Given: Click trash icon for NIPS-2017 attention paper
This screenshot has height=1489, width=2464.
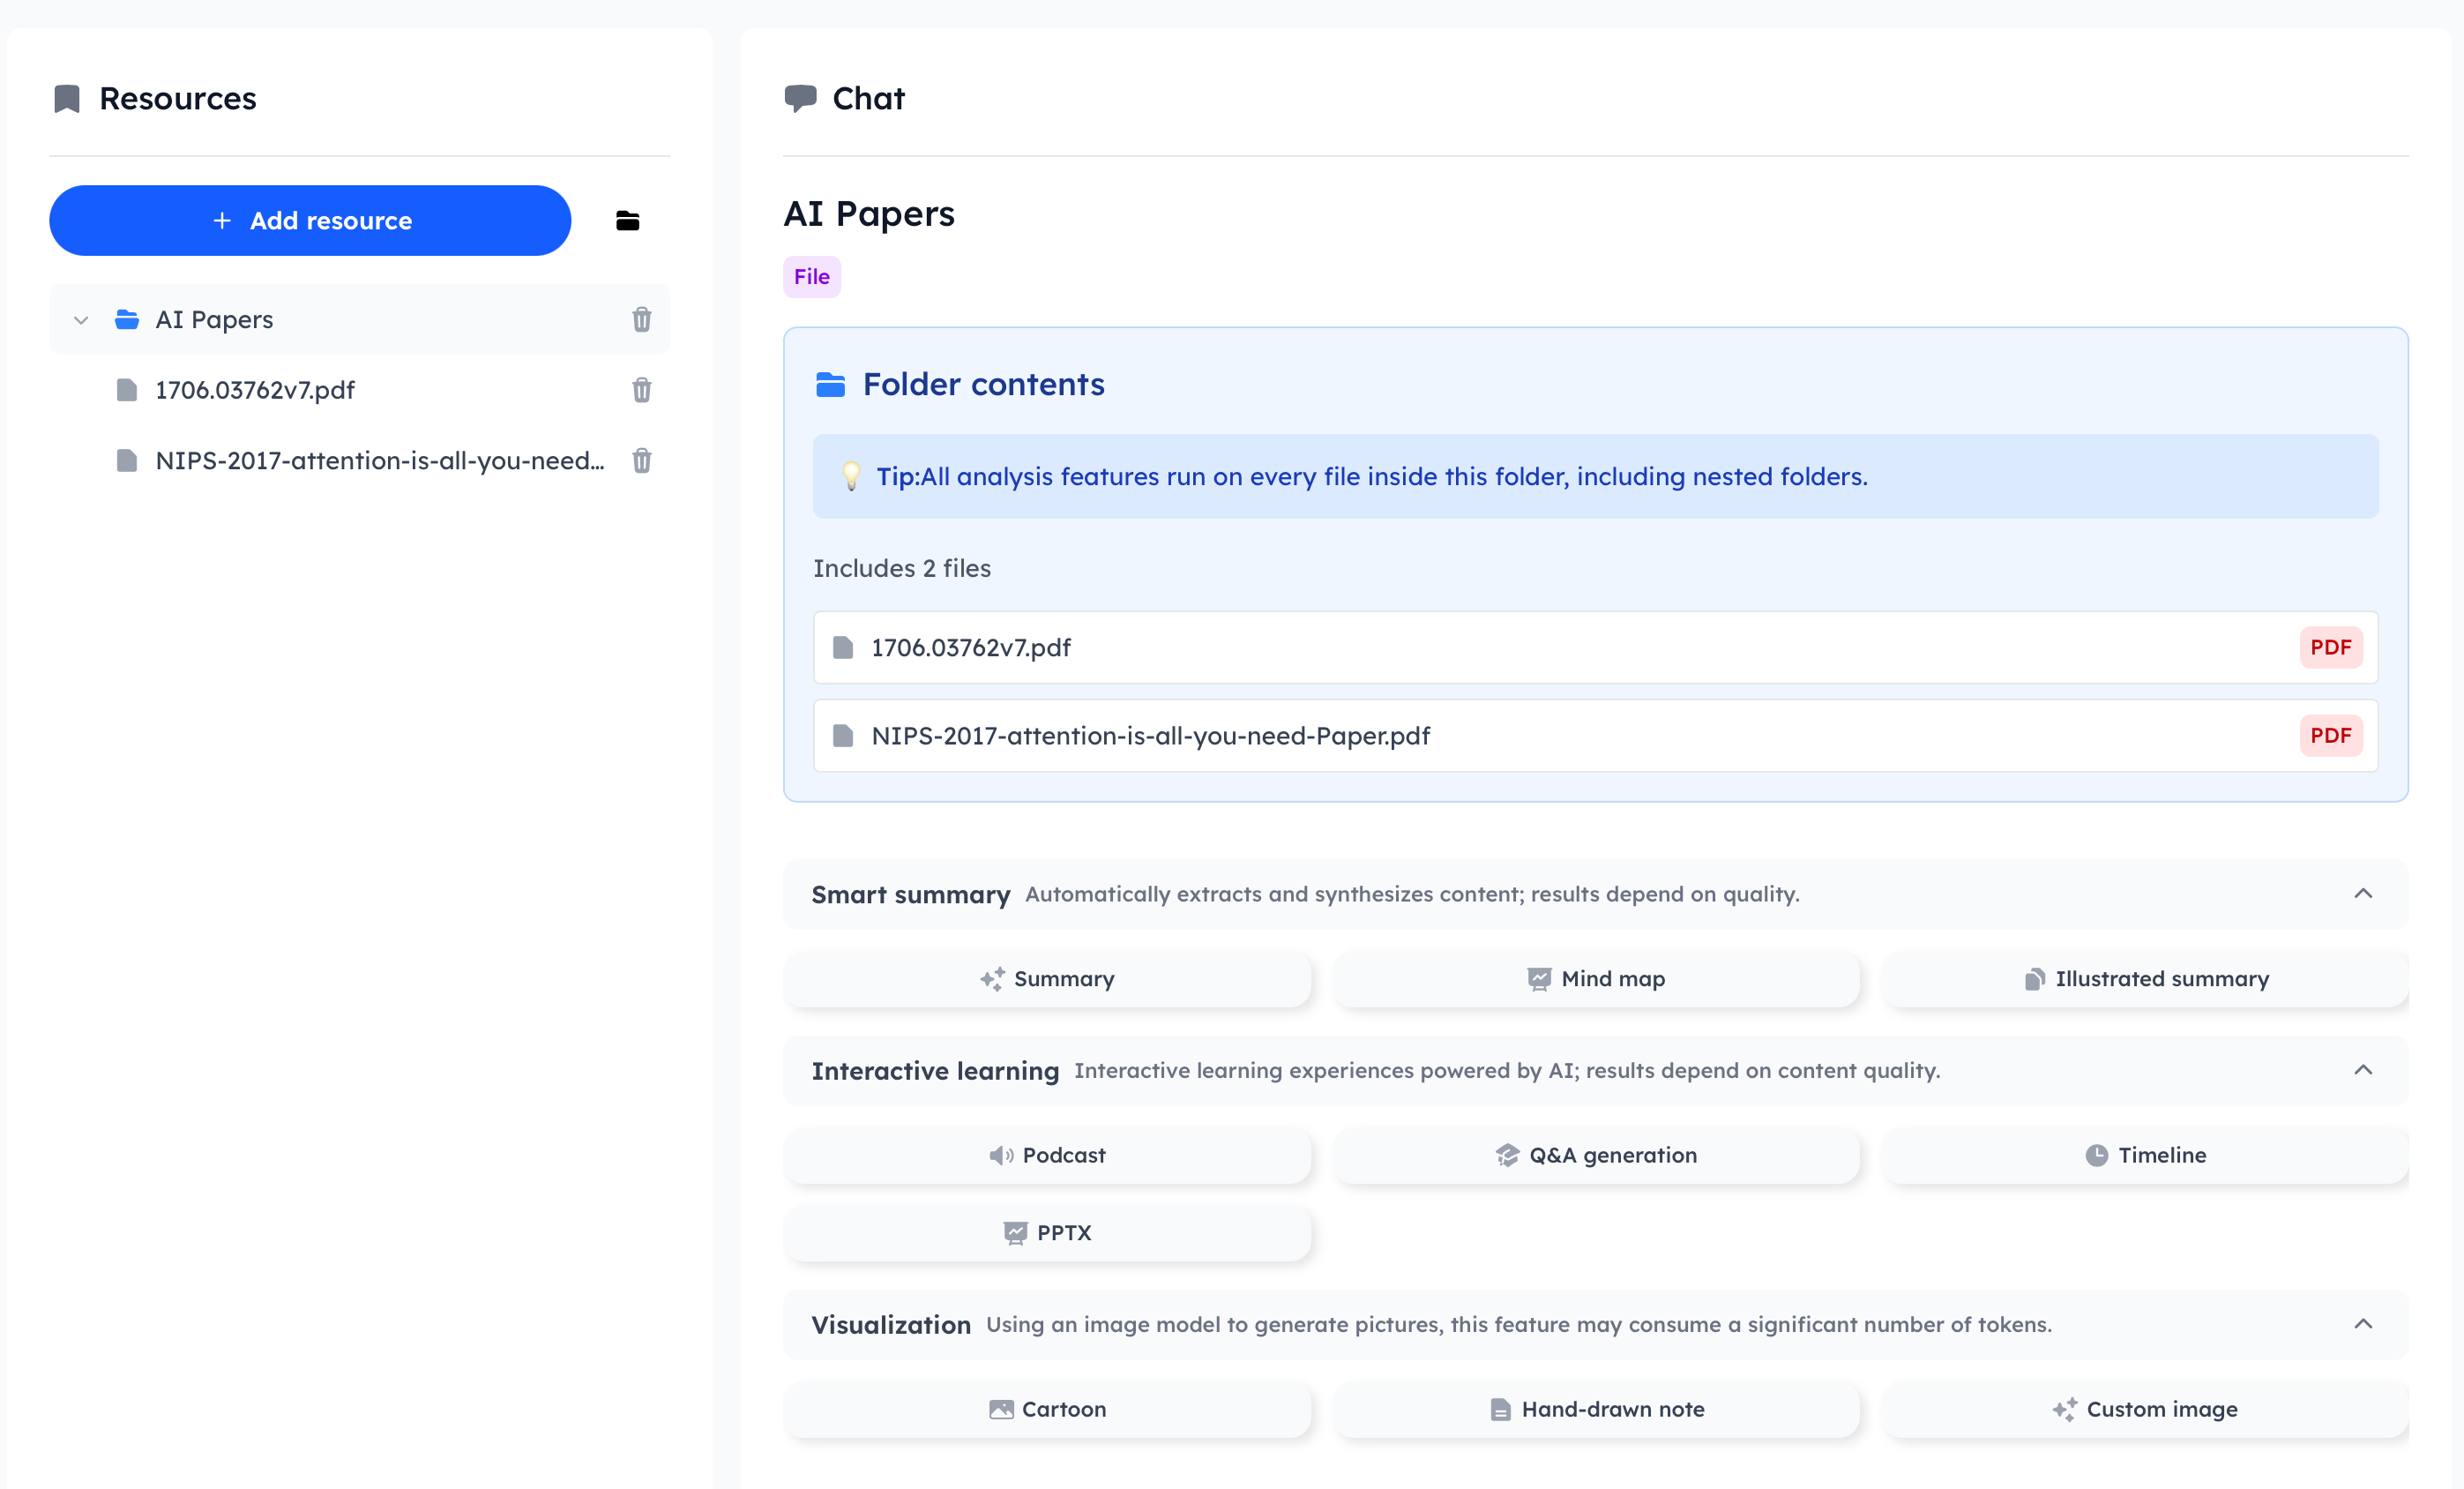Looking at the screenshot, I should (x=641, y=461).
